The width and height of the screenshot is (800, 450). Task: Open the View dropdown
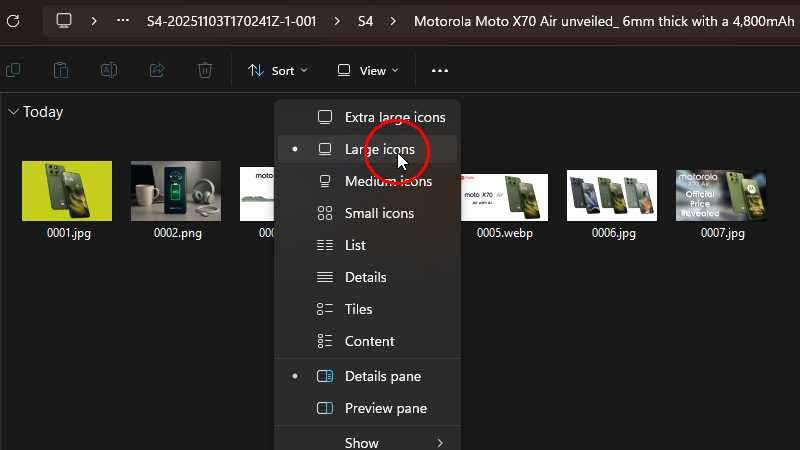point(368,71)
